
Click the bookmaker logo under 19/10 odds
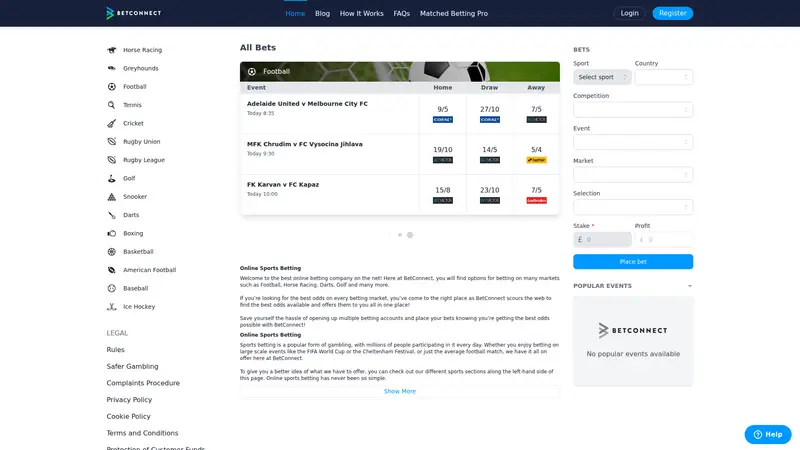click(x=443, y=160)
